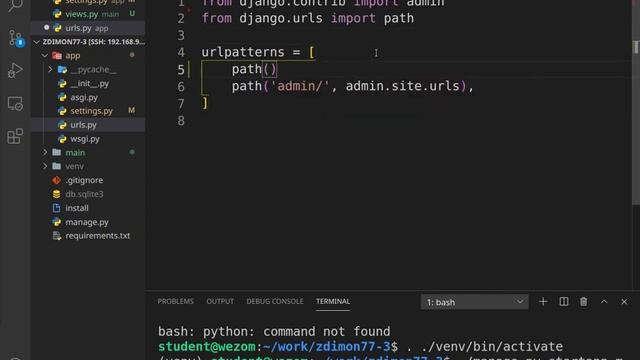
Task: Close the terminal panel
Action: [624, 302]
